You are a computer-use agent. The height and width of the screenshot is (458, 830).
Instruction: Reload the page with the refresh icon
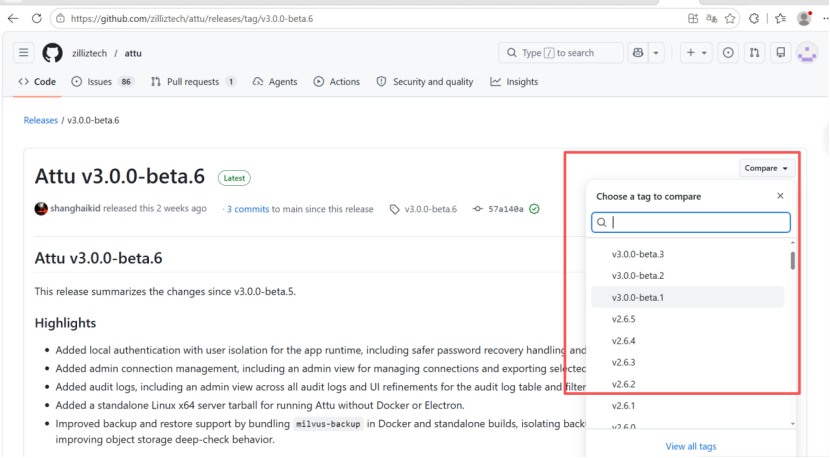[x=37, y=19]
